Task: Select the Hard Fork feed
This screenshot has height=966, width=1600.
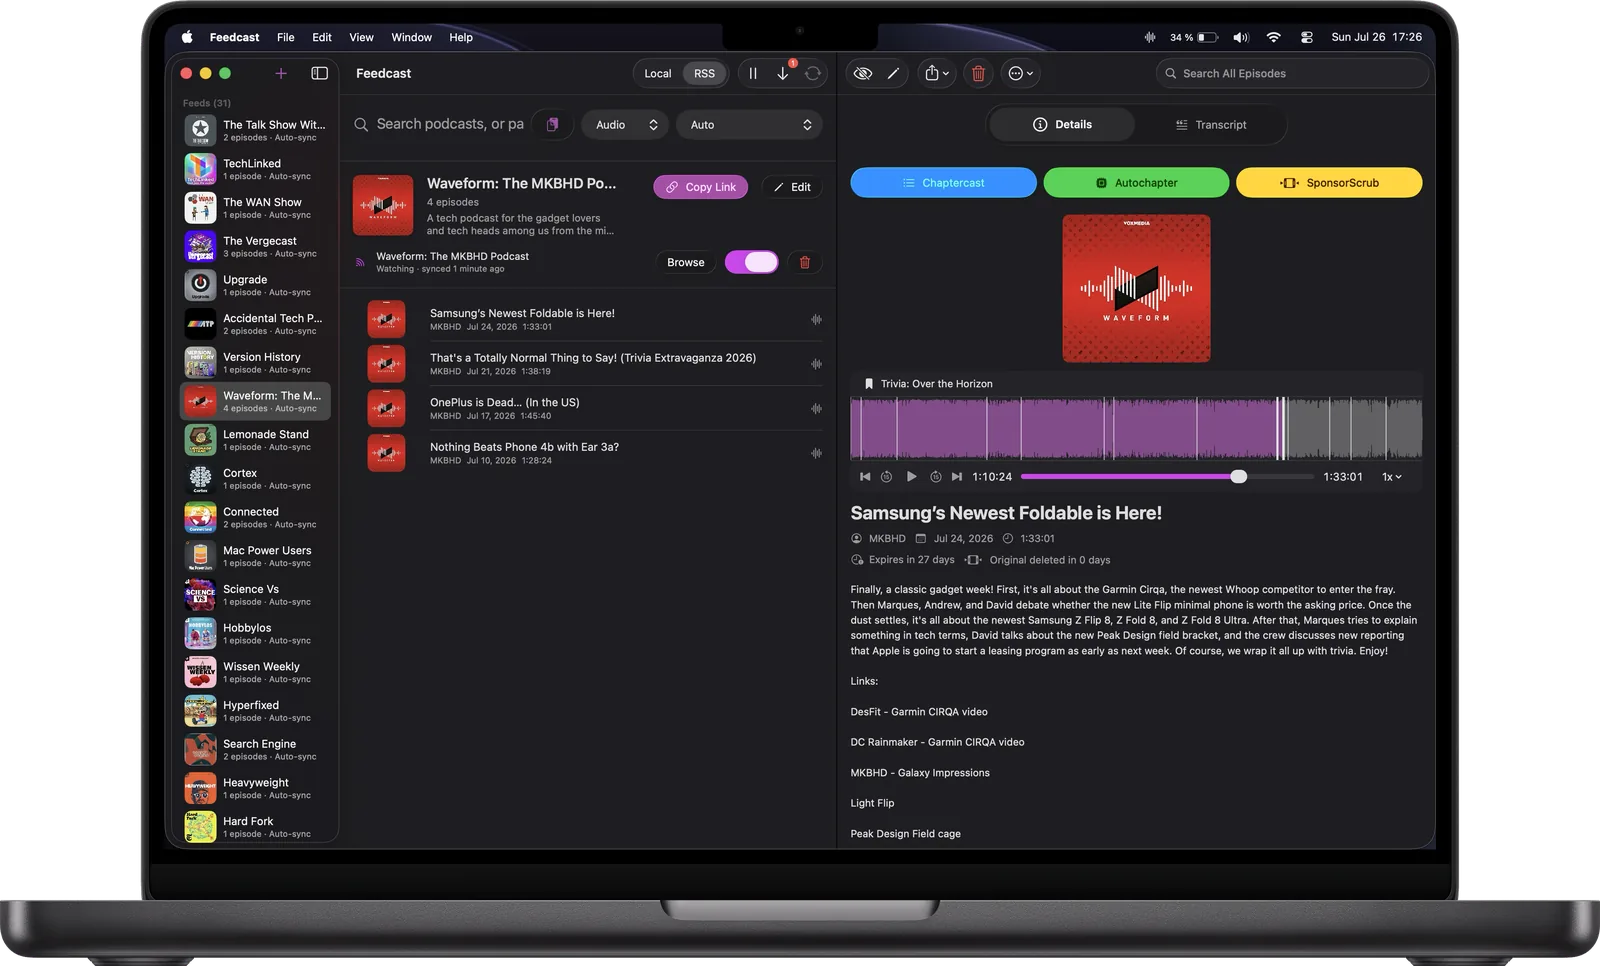Action: point(255,826)
